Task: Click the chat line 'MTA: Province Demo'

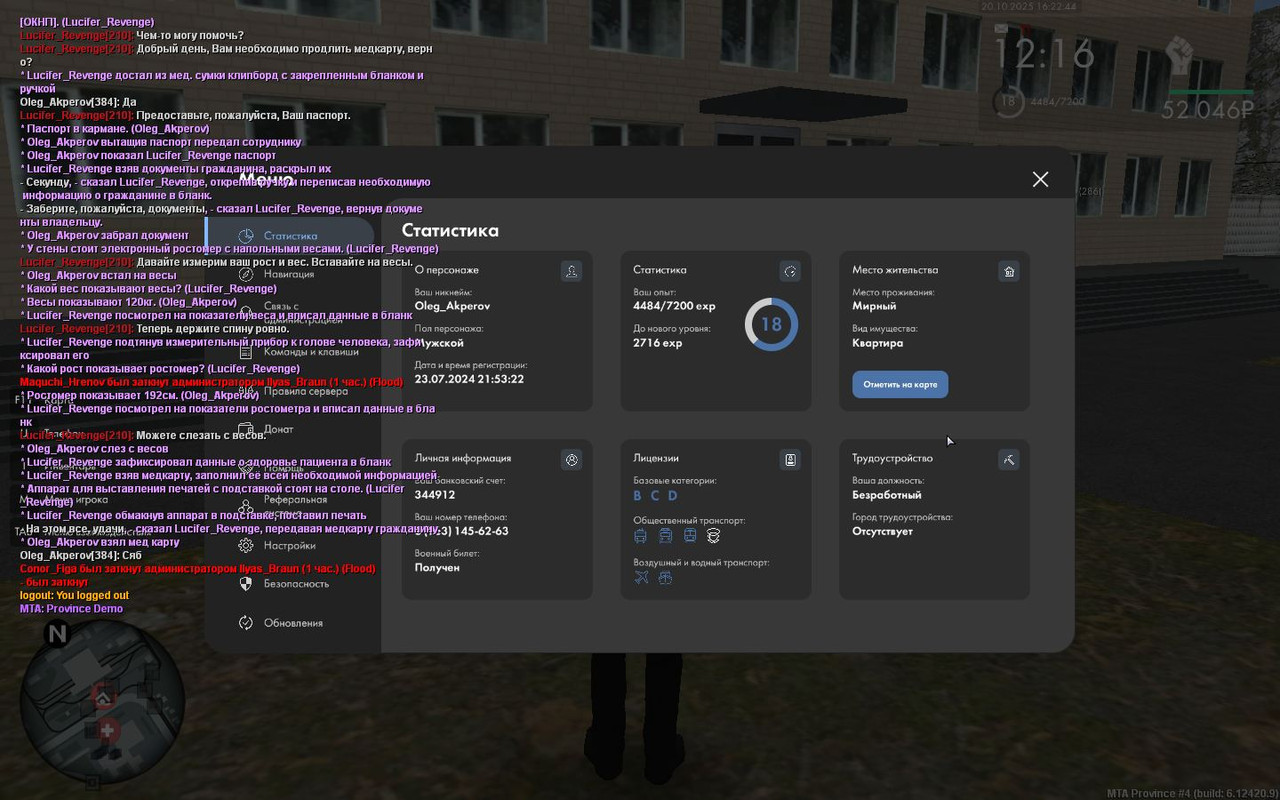Action: pos(71,608)
